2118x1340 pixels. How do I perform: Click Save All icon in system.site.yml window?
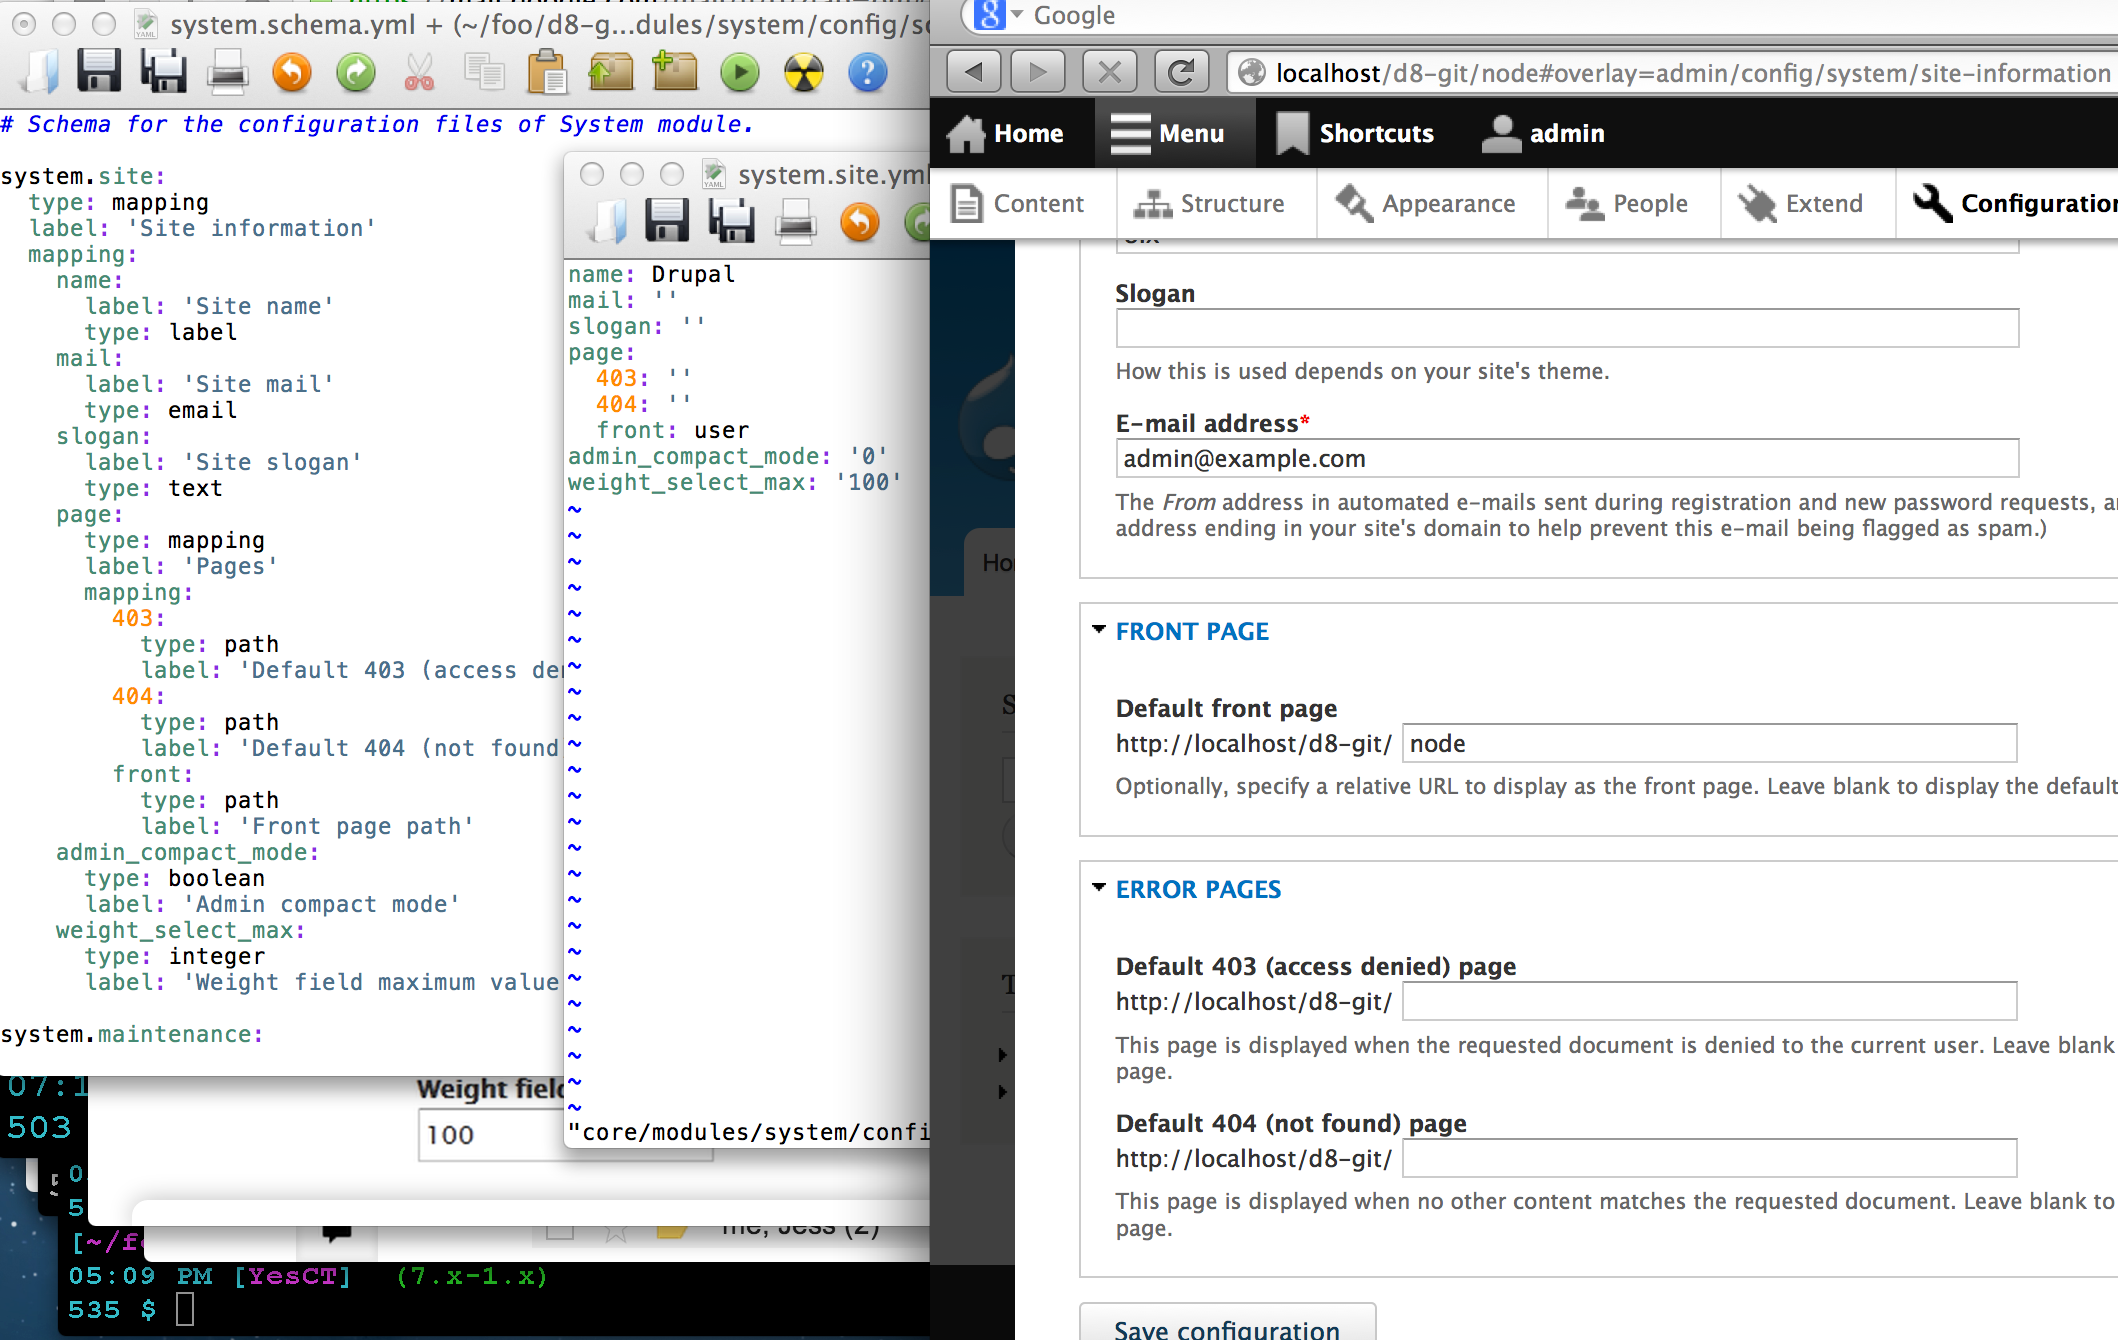pos(732,221)
